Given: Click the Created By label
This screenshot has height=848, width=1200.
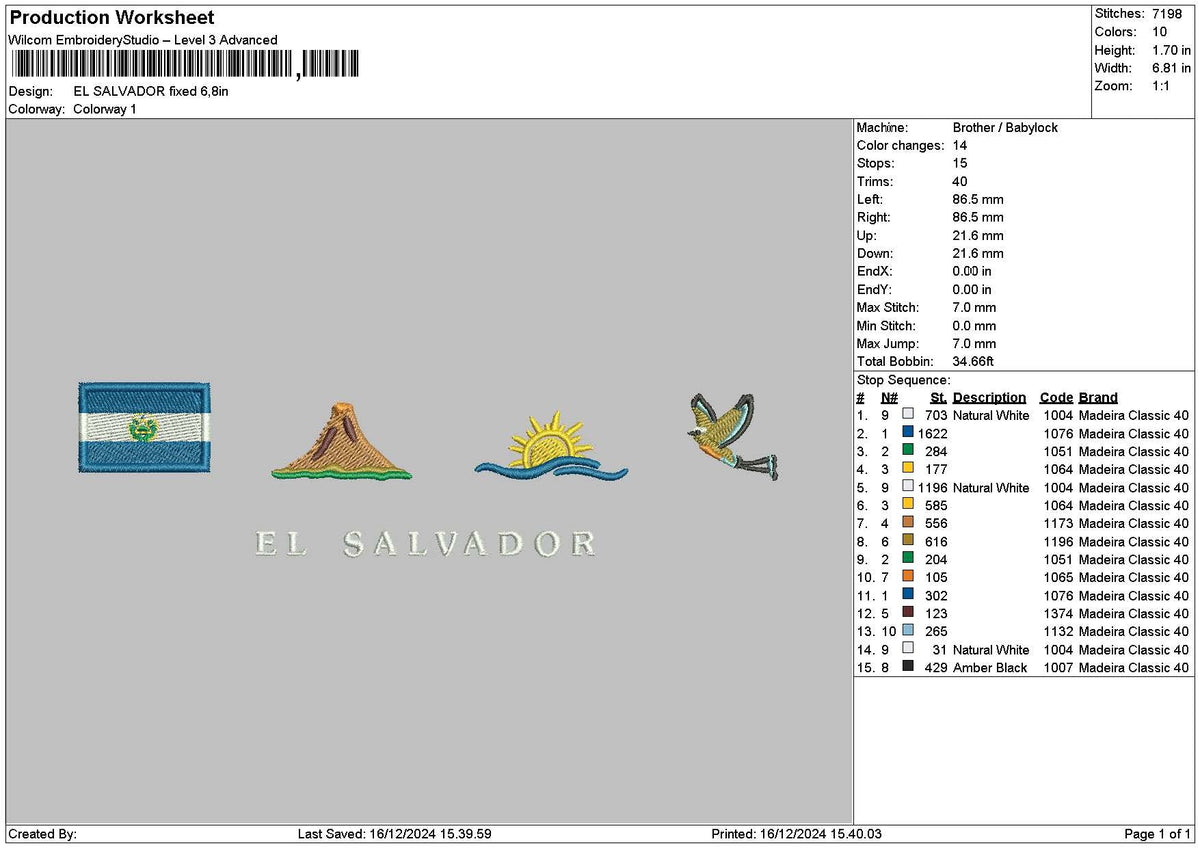Looking at the screenshot, I should tap(42, 834).
